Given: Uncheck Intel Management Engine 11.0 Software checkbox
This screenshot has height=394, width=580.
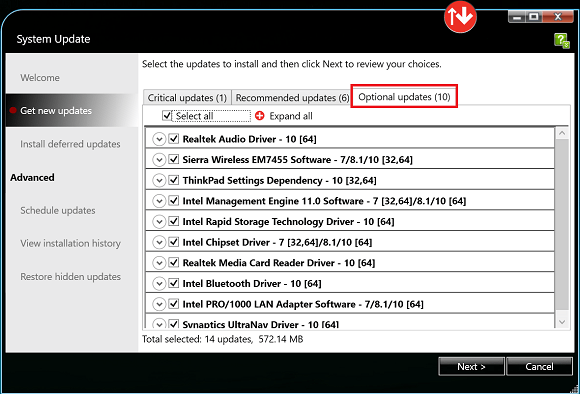Looking at the screenshot, I should (173, 201).
